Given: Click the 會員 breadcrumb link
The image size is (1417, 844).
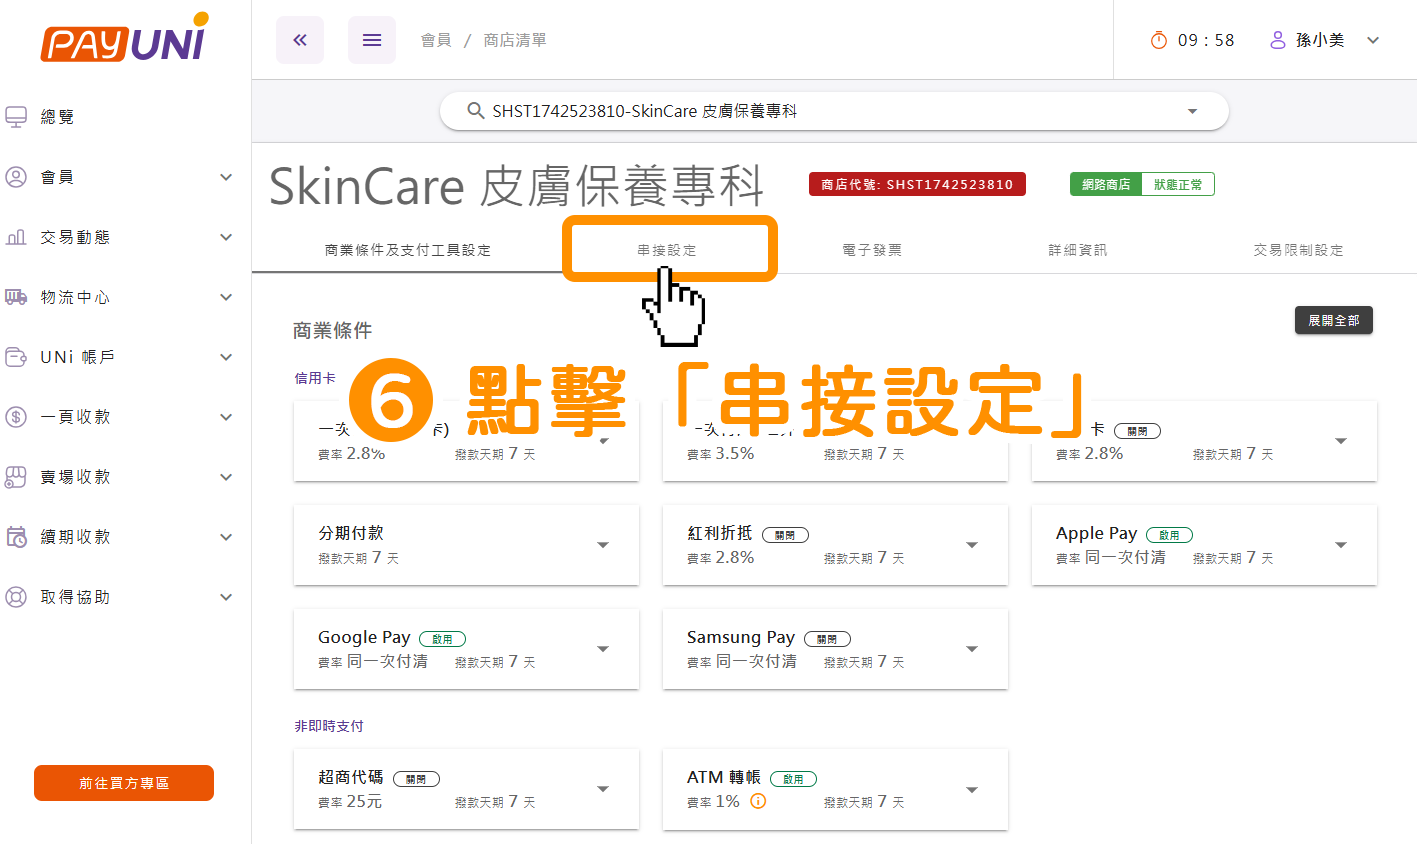Looking at the screenshot, I should point(436,40).
